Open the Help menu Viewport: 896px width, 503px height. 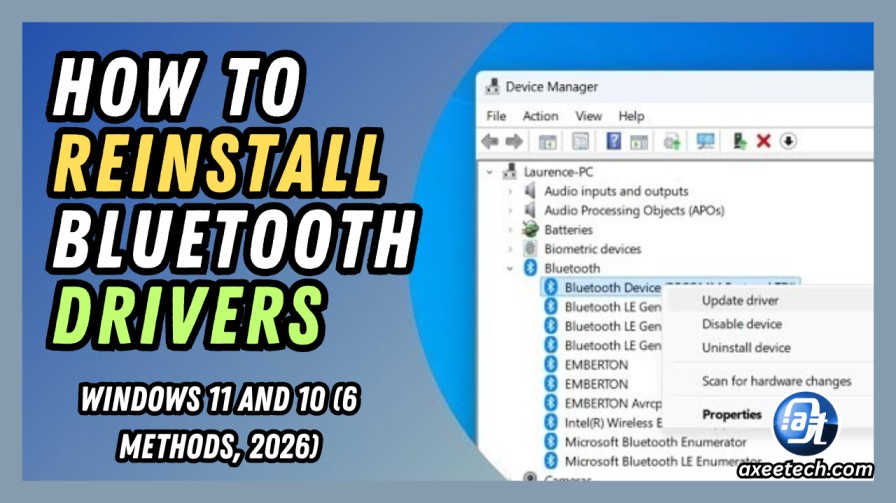tap(631, 116)
